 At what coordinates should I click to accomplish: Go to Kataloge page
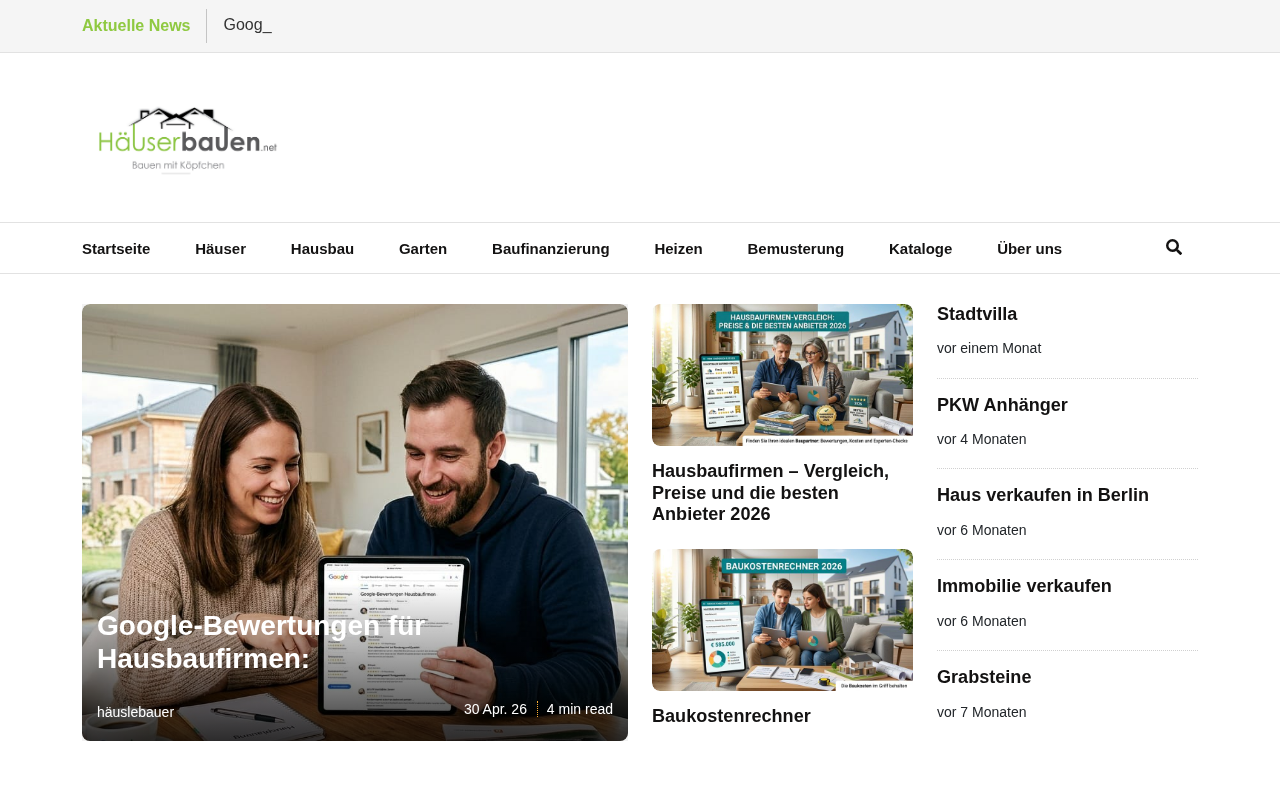coord(920,249)
